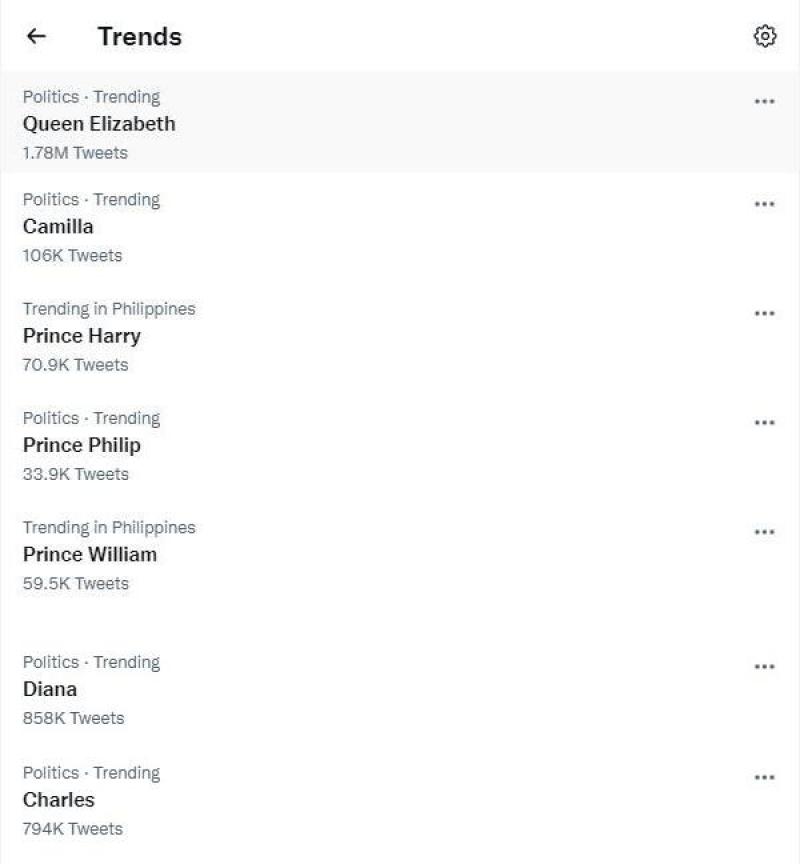800x864 pixels.
Task: Open the Camilla trending topic
Action: pyautogui.click(x=58, y=227)
